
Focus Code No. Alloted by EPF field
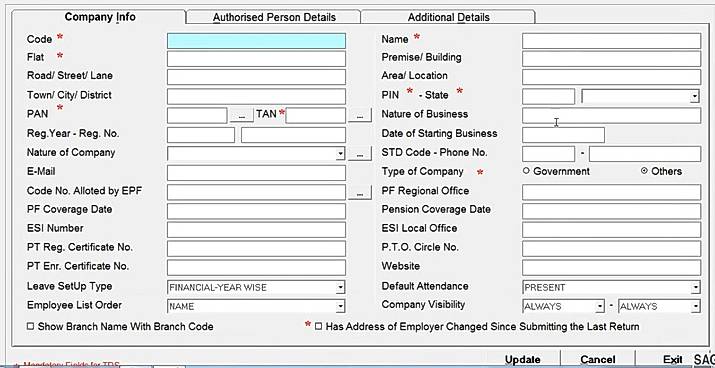256,192
